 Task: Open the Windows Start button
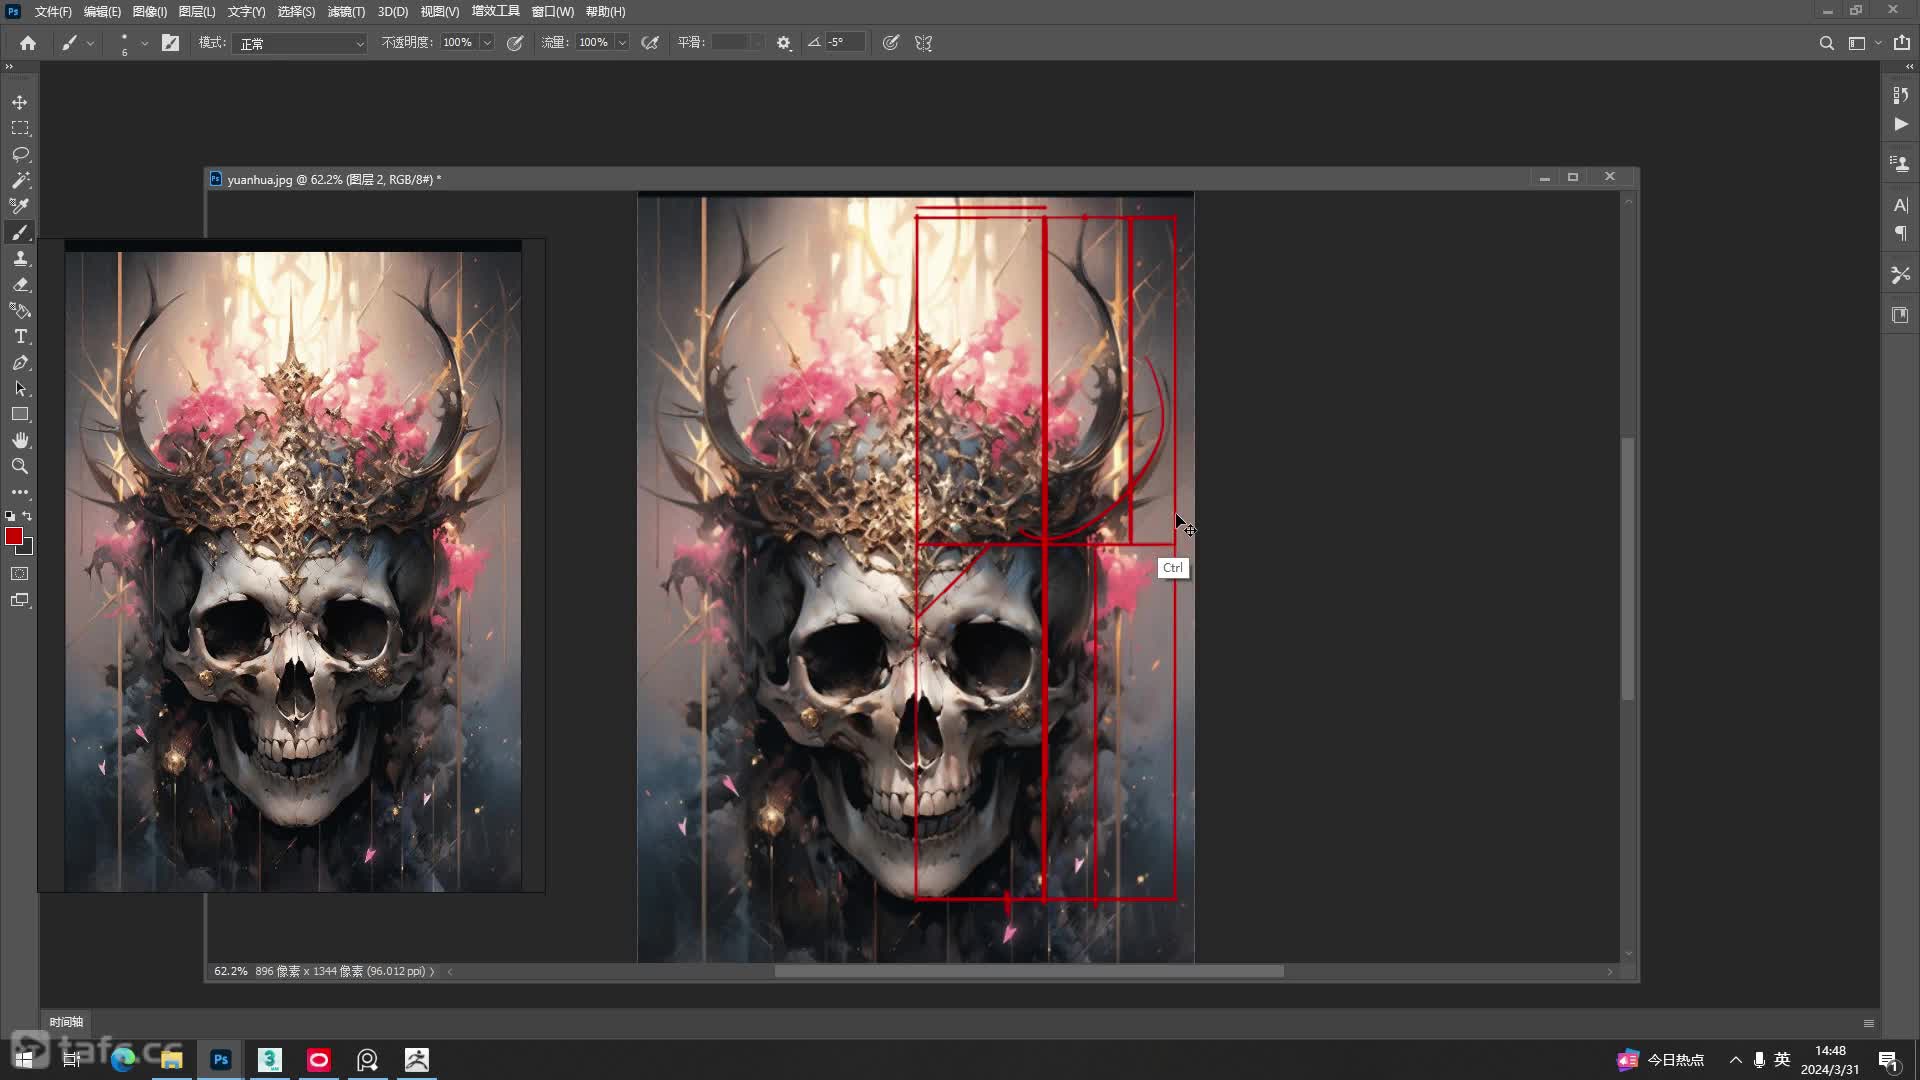tap(24, 1059)
